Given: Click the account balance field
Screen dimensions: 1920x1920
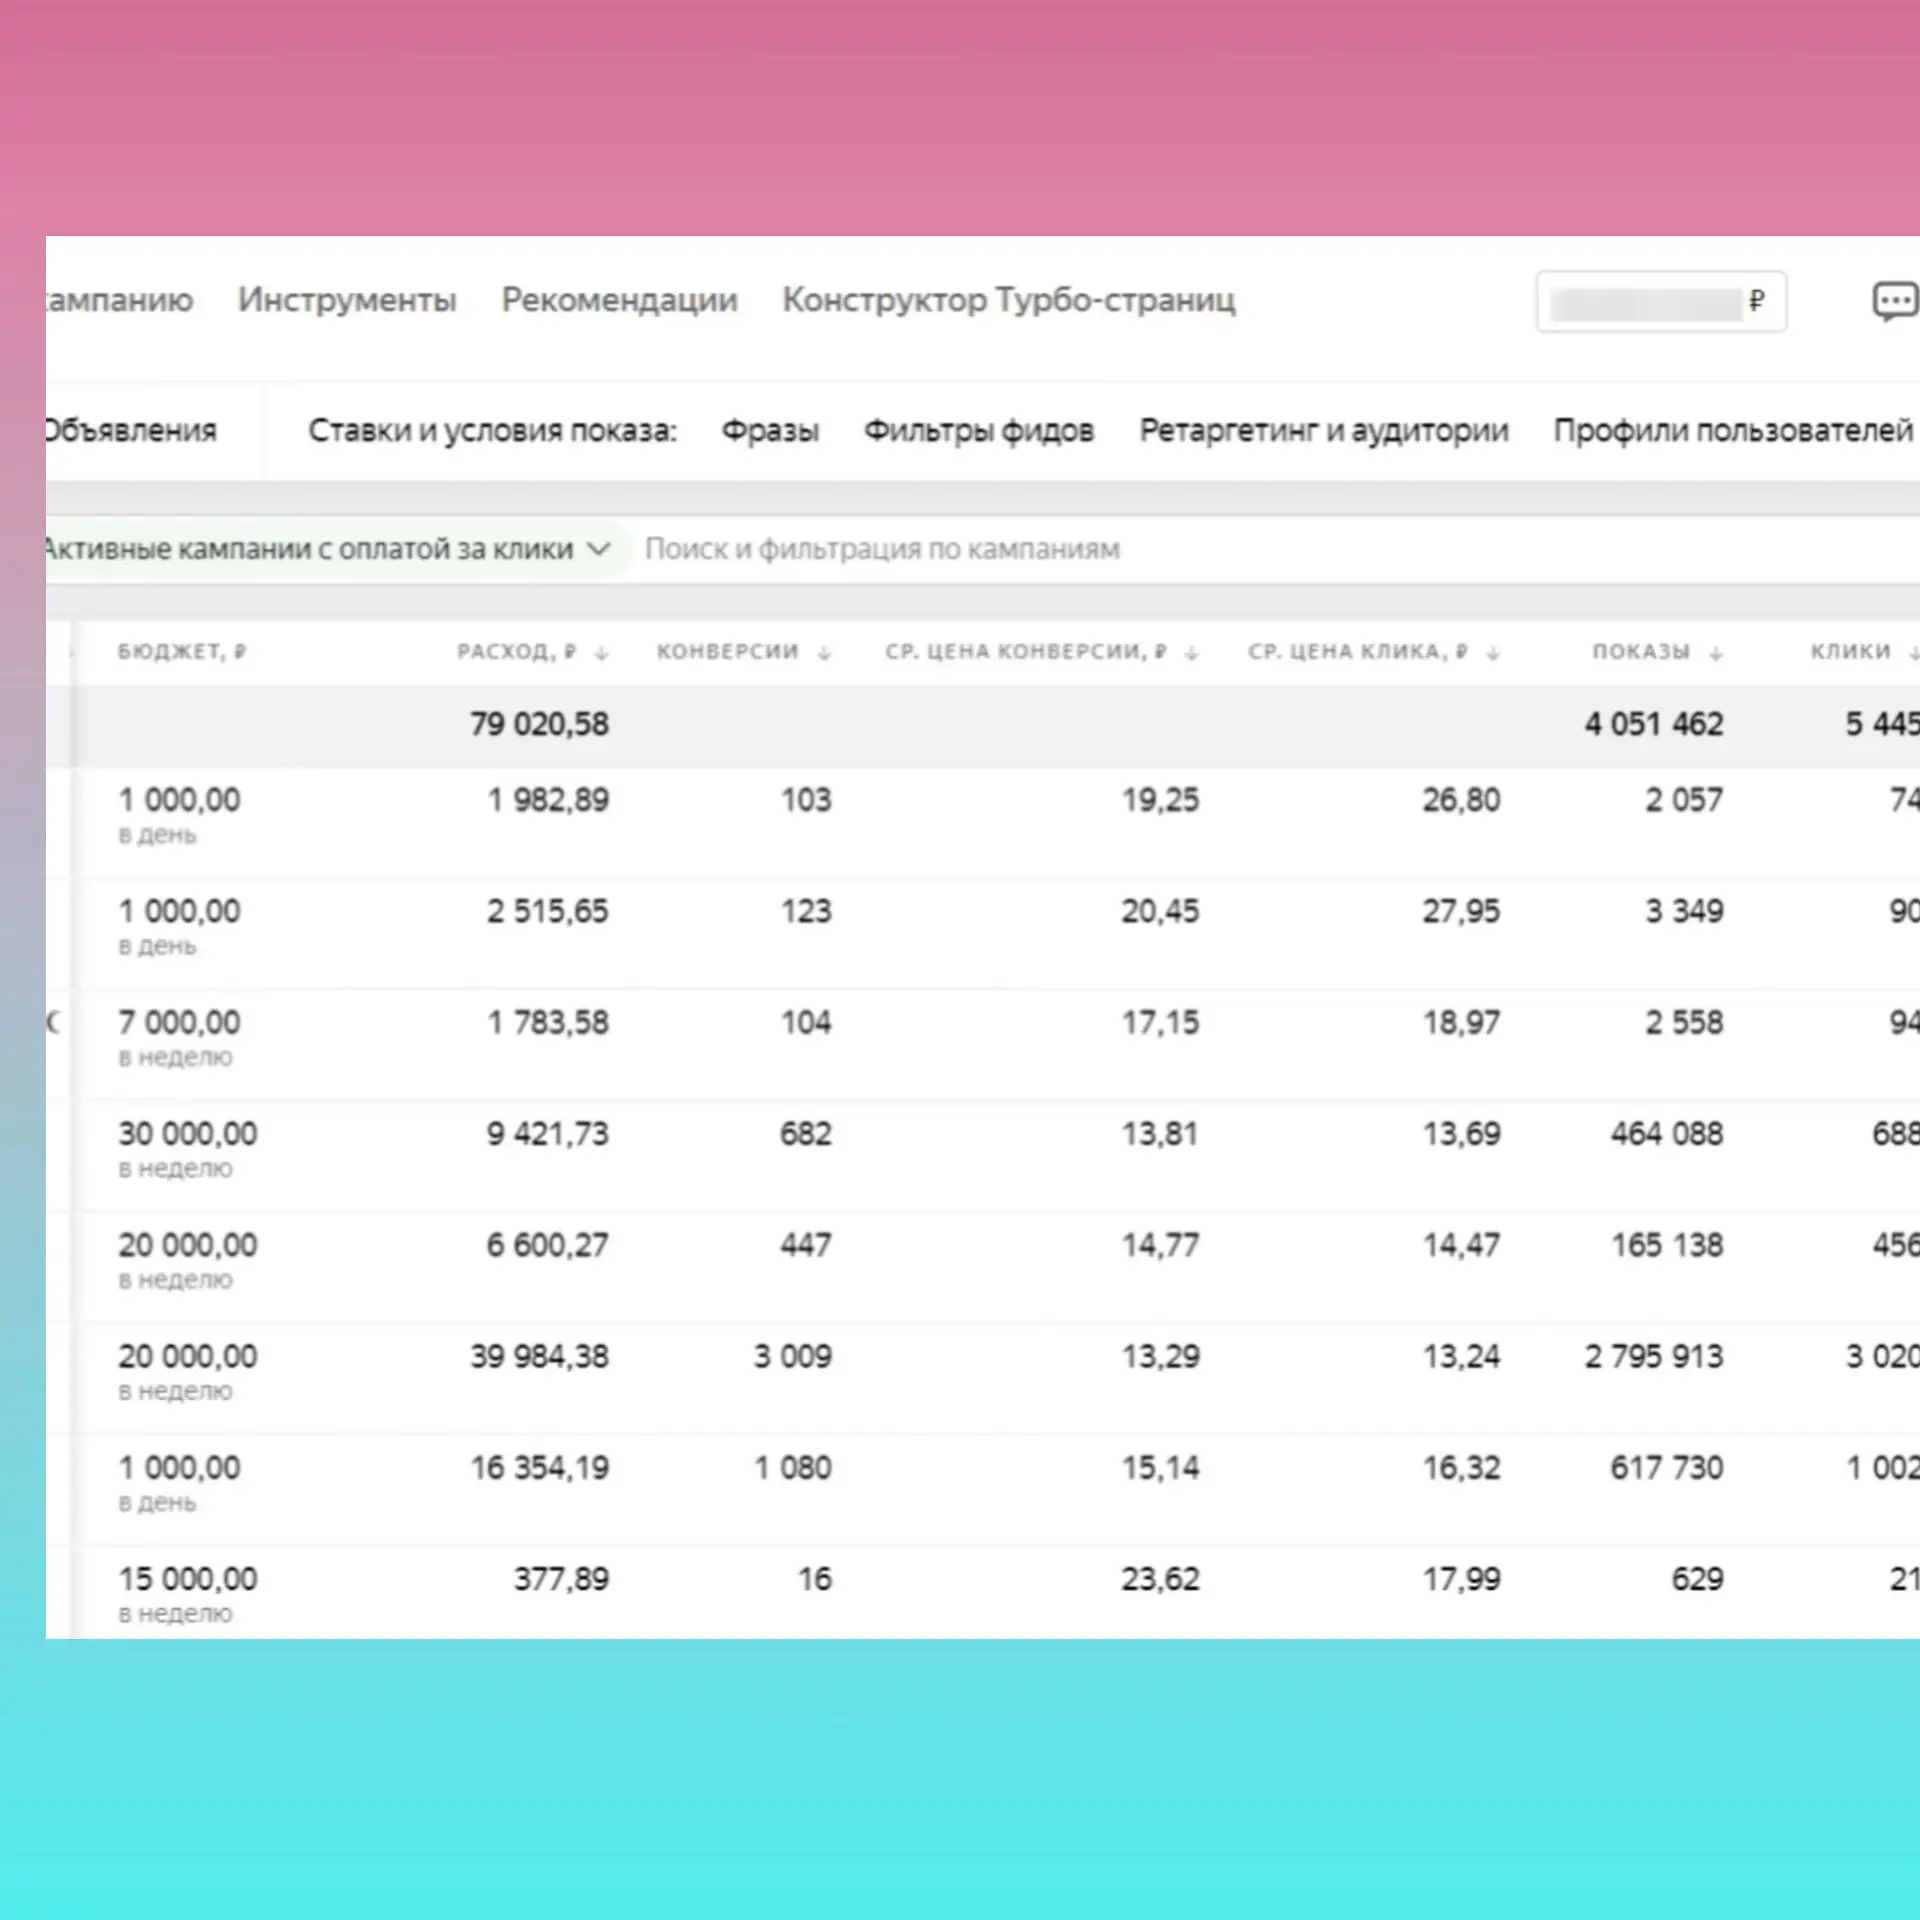Looking at the screenshot, I should point(1661,301).
